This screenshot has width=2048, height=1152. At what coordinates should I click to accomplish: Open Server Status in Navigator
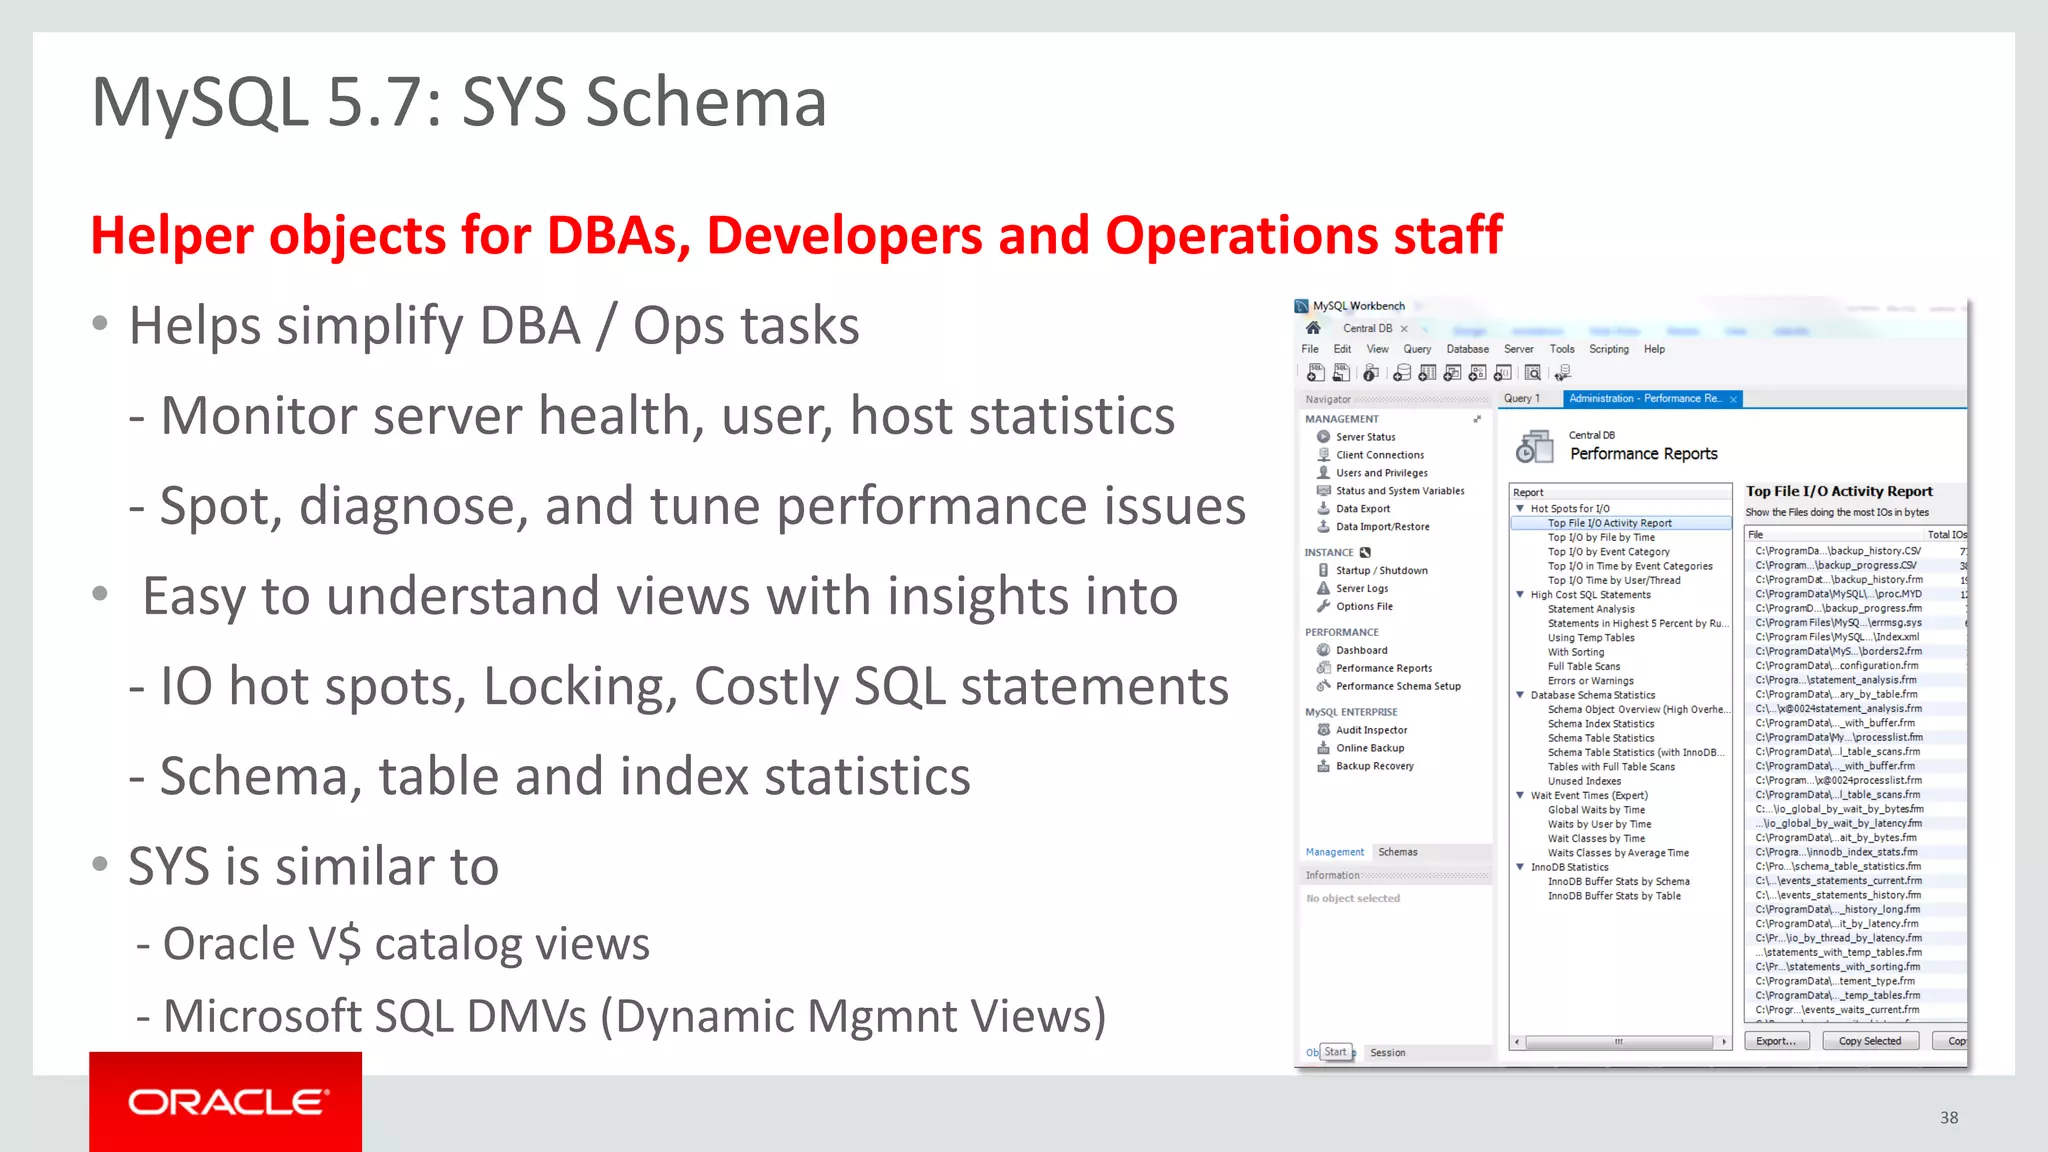coord(1365,437)
